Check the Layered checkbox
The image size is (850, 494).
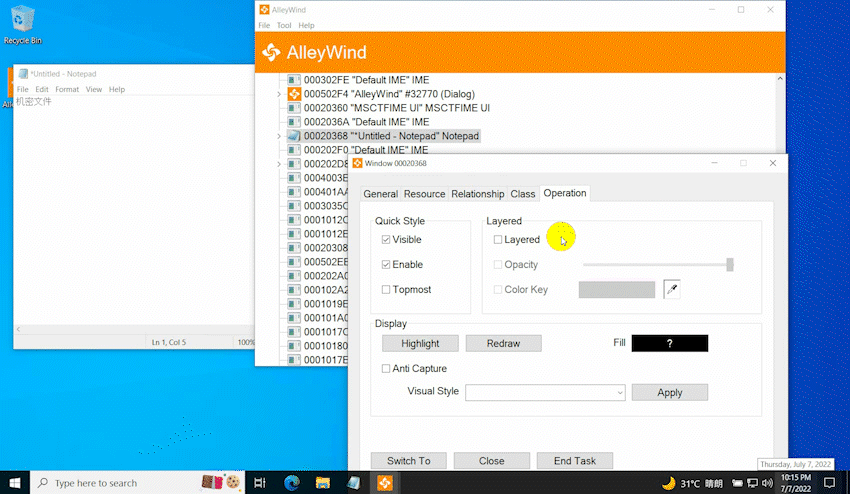pyautogui.click(x=498, y=240)
